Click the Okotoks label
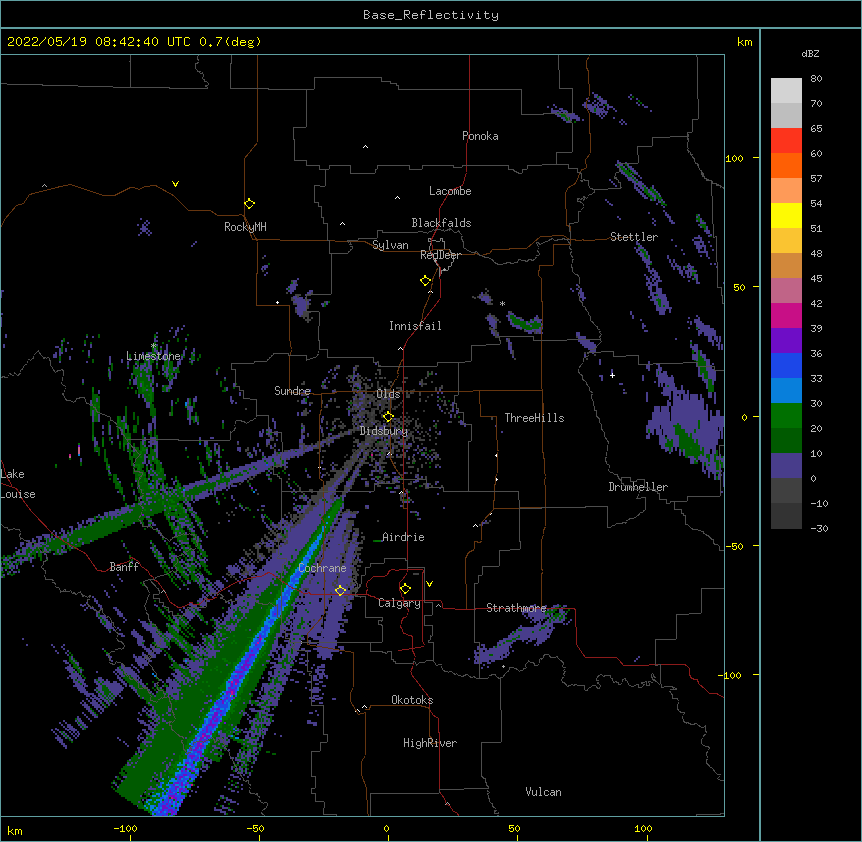This screenshot has height=842, width=862. pyautogui.click(x=412, y=700)
